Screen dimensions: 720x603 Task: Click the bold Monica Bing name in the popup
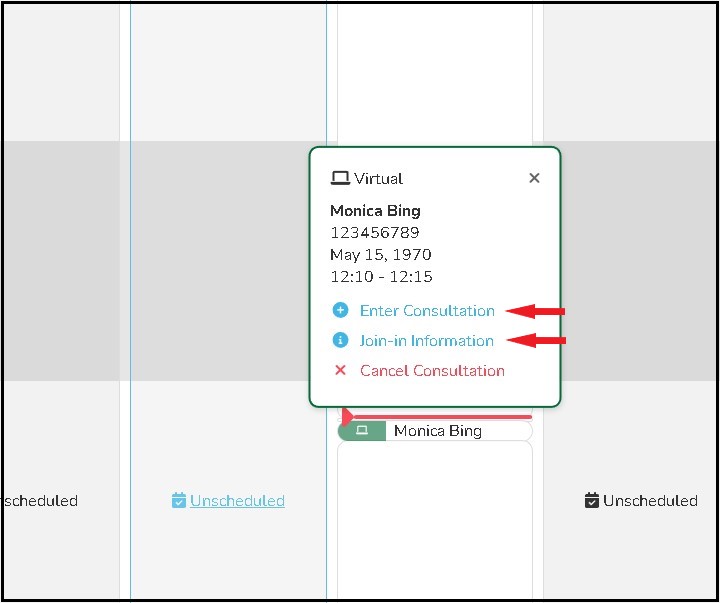(x=375, y=211)
